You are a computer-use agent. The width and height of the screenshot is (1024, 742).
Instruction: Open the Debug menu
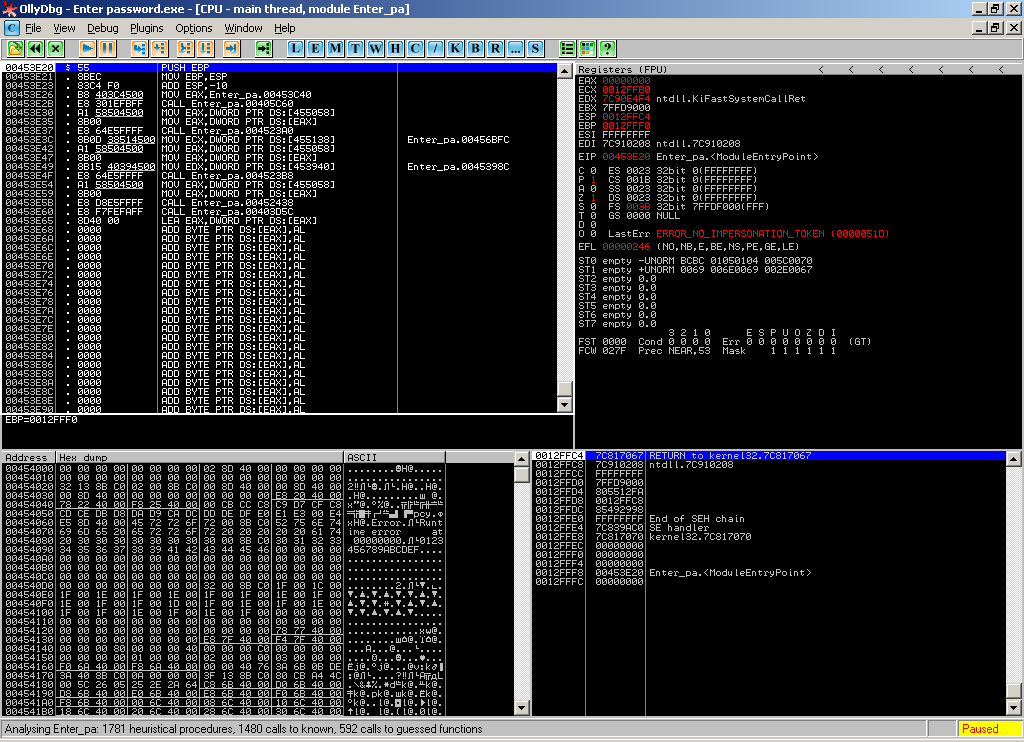pyautogui.click(x=103, y=28)
